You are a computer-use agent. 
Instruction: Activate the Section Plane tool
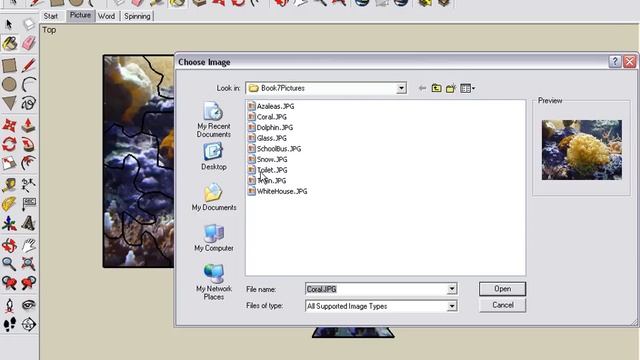point(29,324)
